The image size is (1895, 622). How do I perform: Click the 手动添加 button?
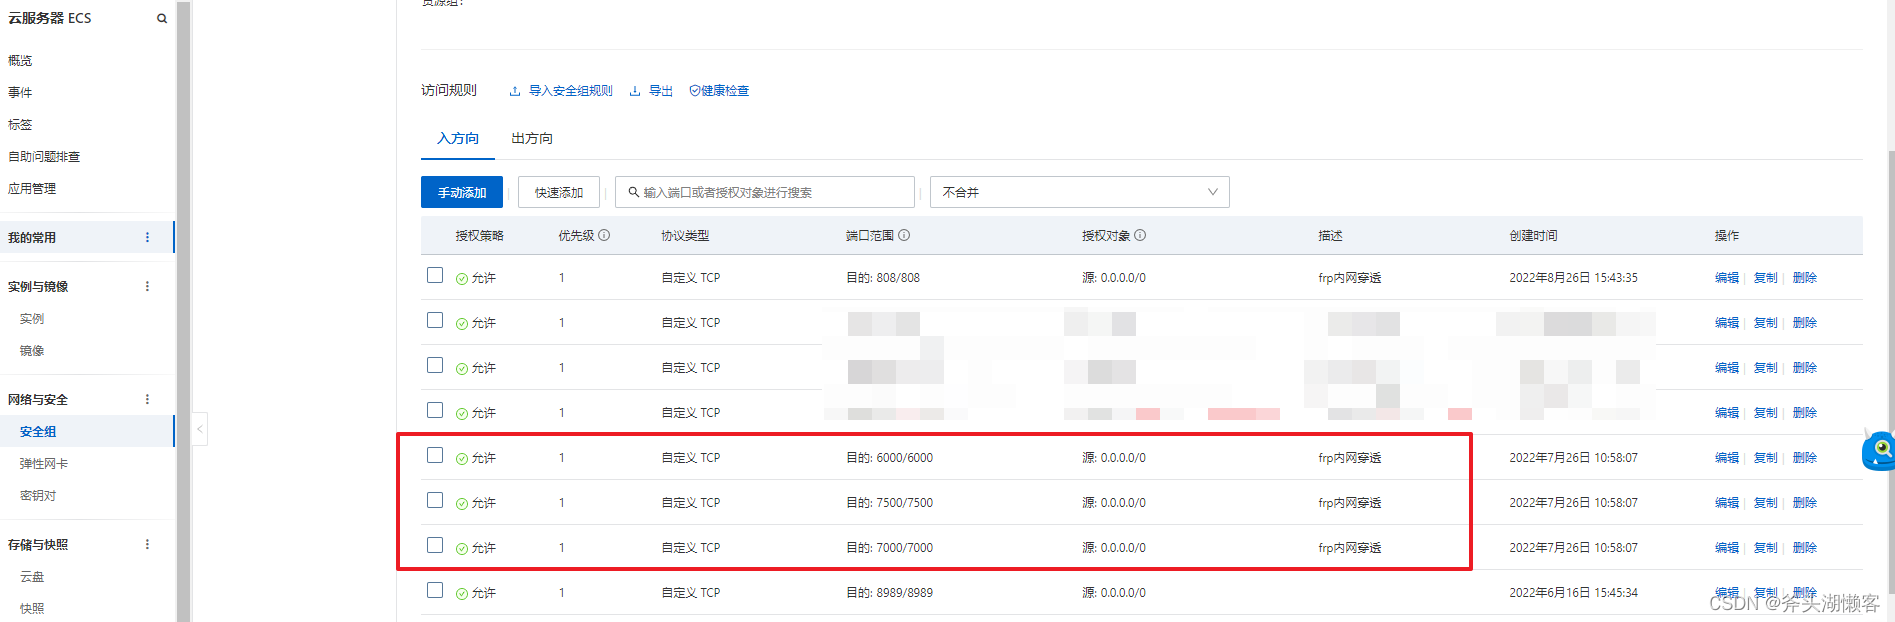click(x=462, y=192)
